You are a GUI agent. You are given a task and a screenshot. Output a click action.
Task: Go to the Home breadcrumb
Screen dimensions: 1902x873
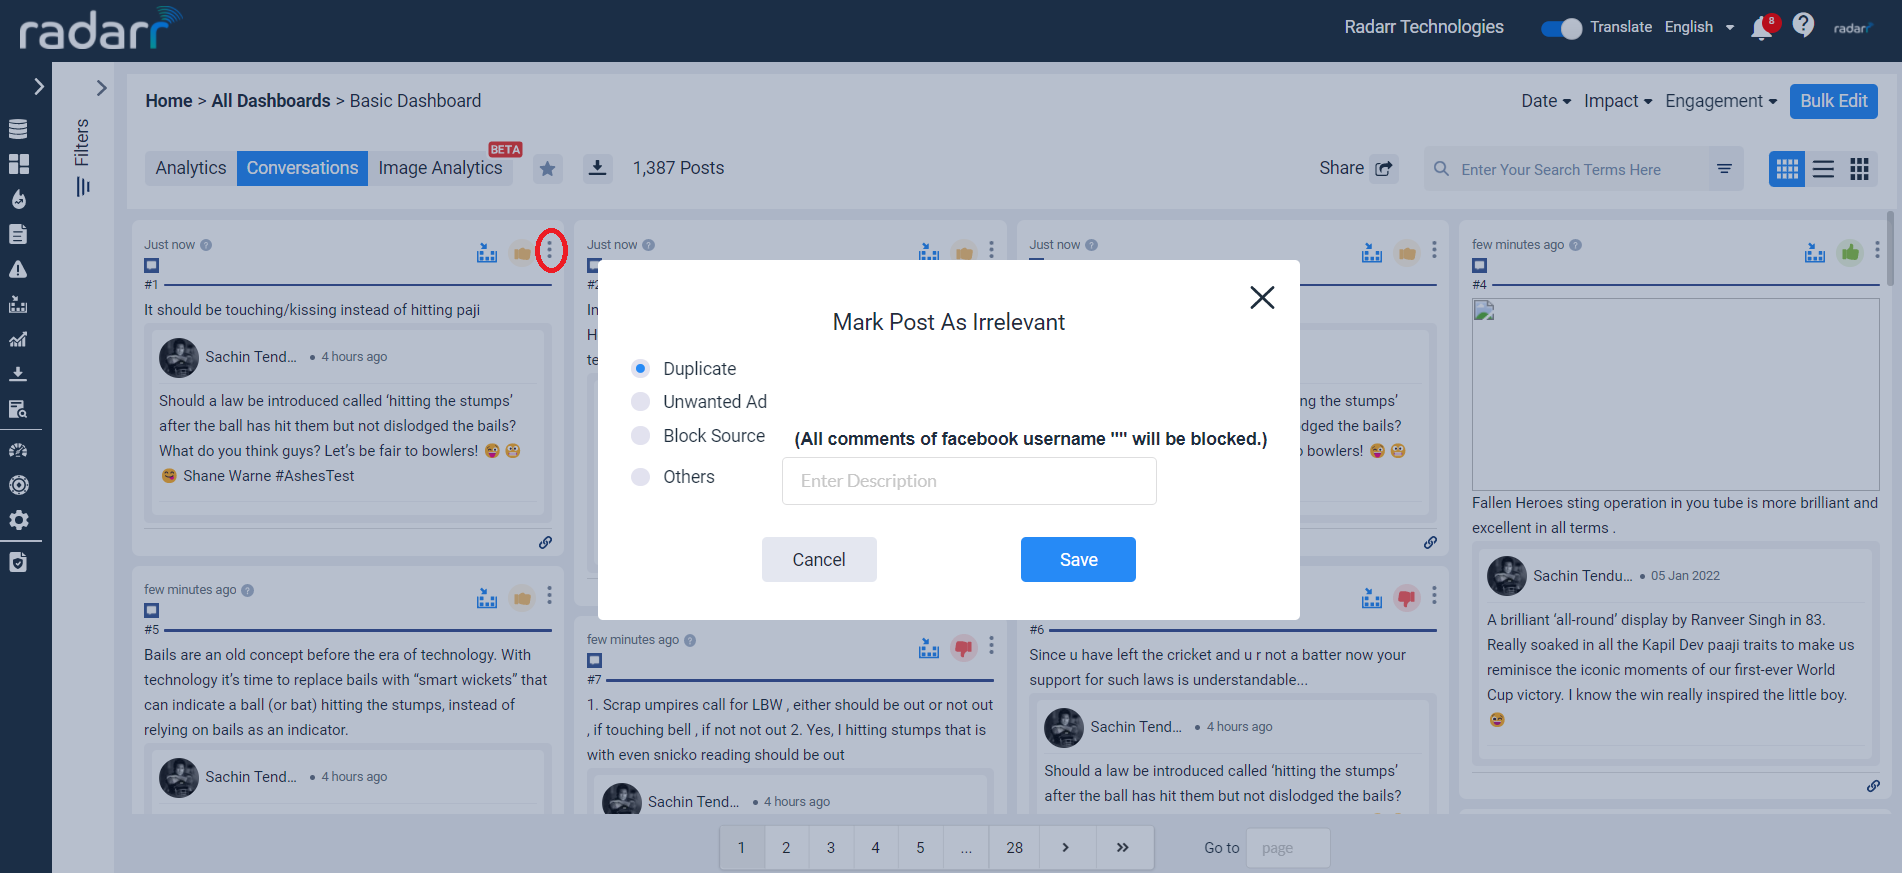[169, 101]
